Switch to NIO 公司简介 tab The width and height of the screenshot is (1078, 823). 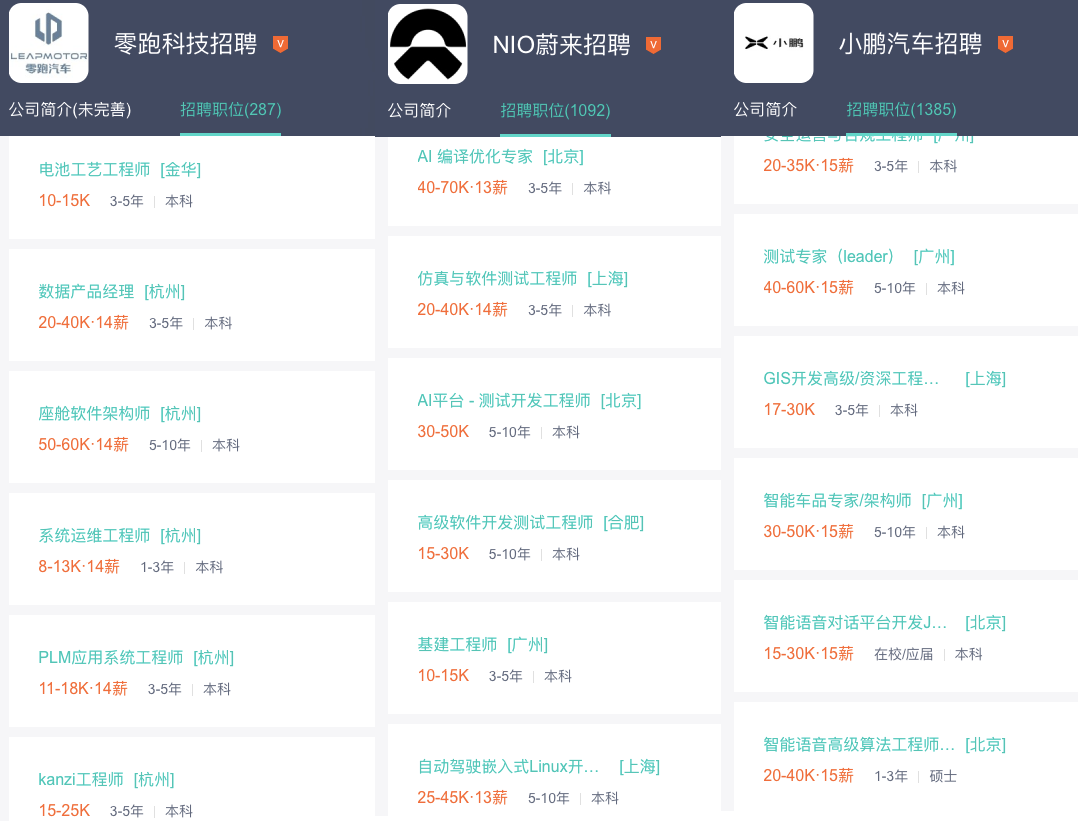point(419,110)
